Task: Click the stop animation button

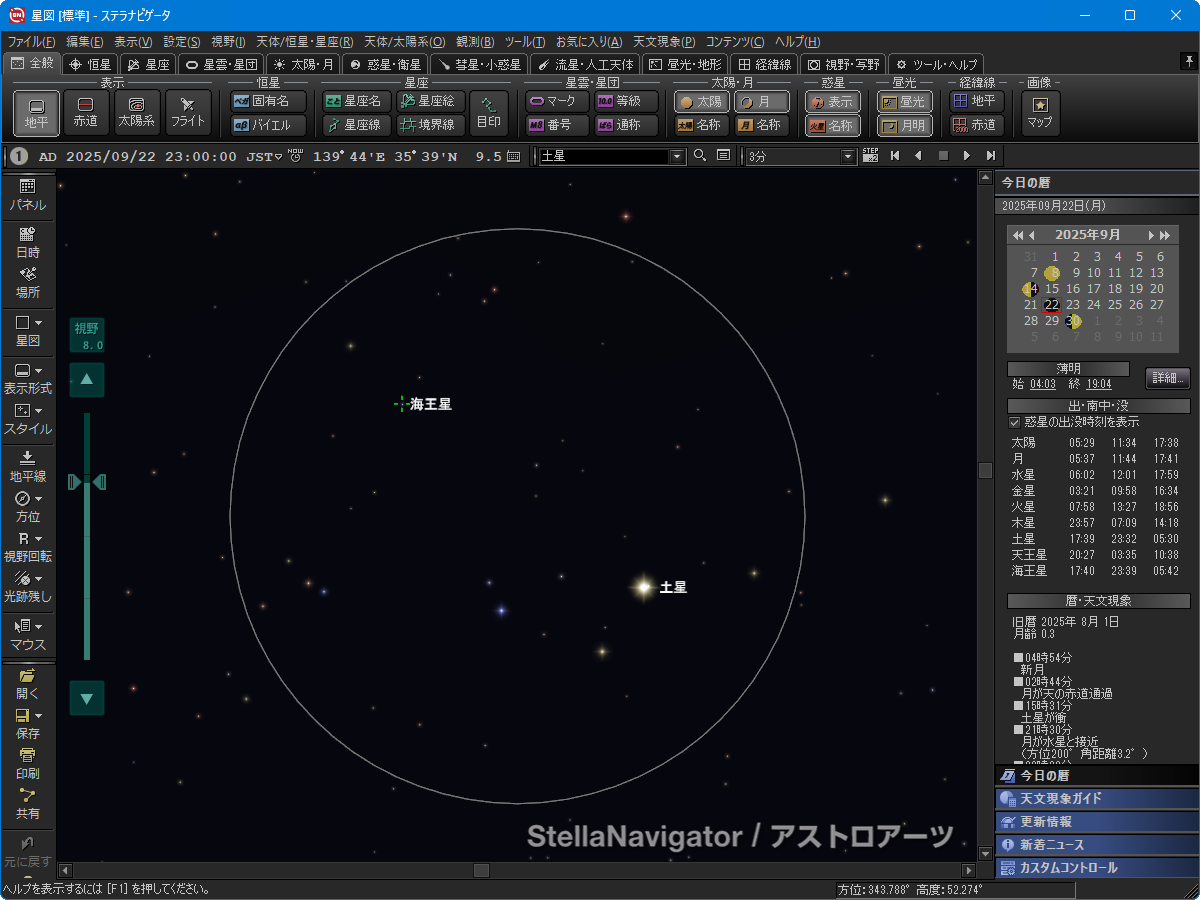Action: click(942, 156)
